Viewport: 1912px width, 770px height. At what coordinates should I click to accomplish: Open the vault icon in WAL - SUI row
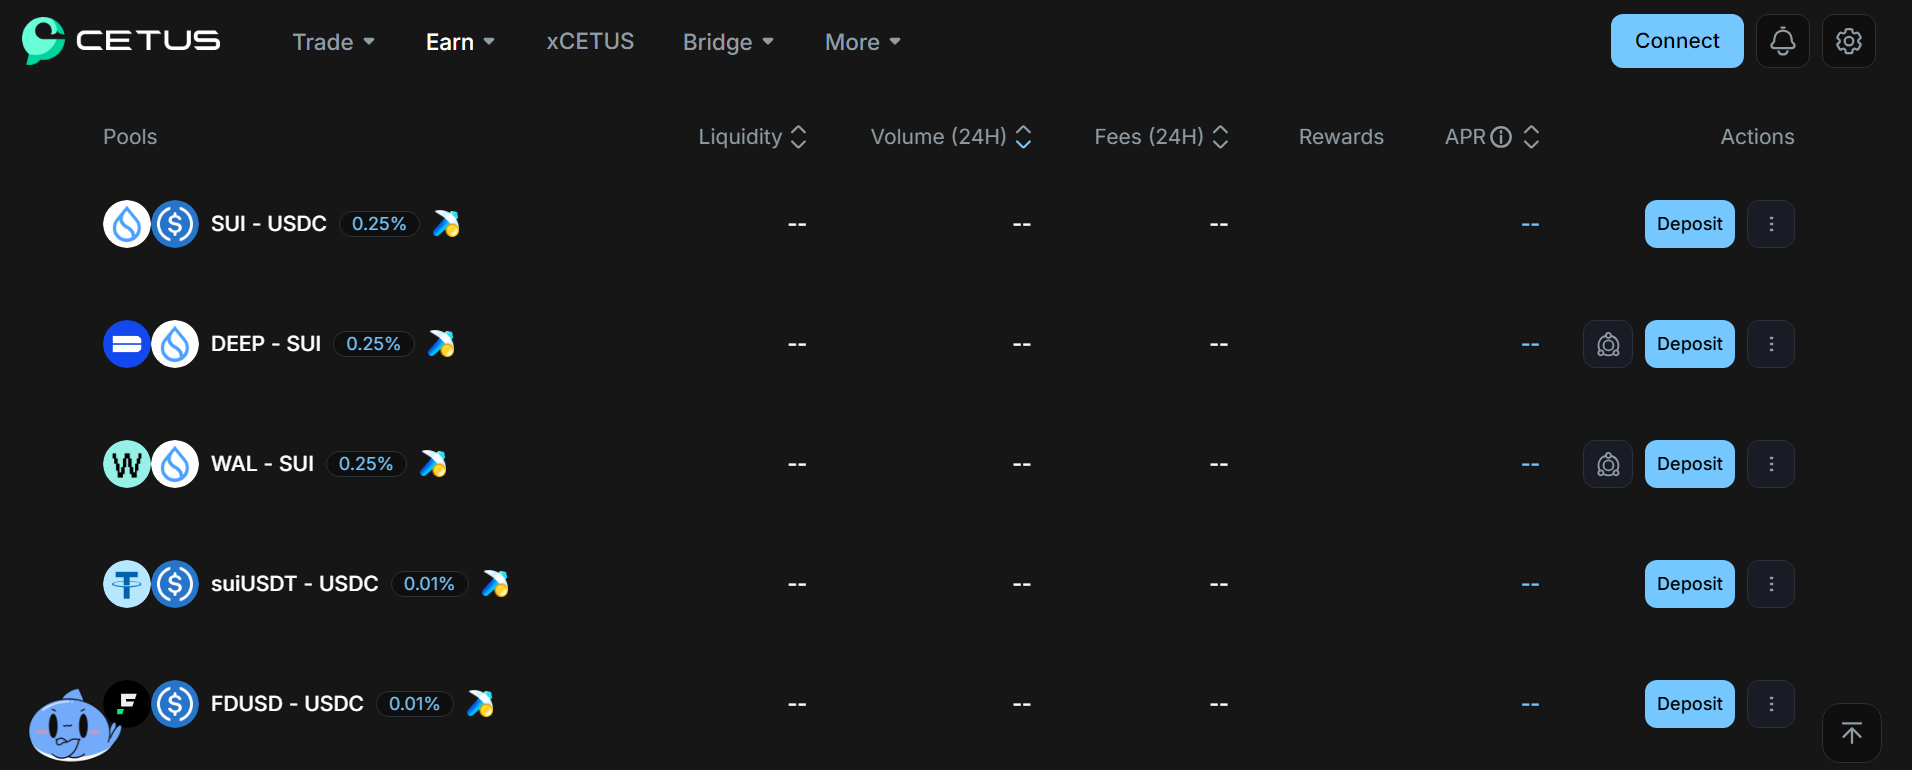coord(1608,464)
